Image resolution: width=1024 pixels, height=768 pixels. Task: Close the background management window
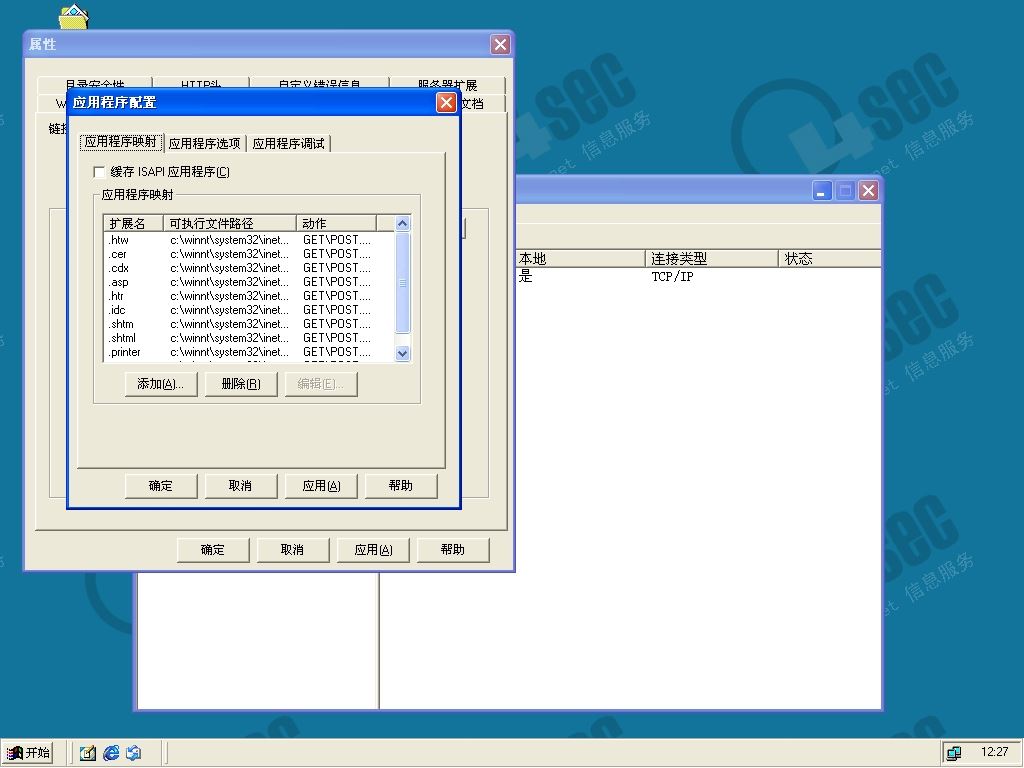[868, 191]
